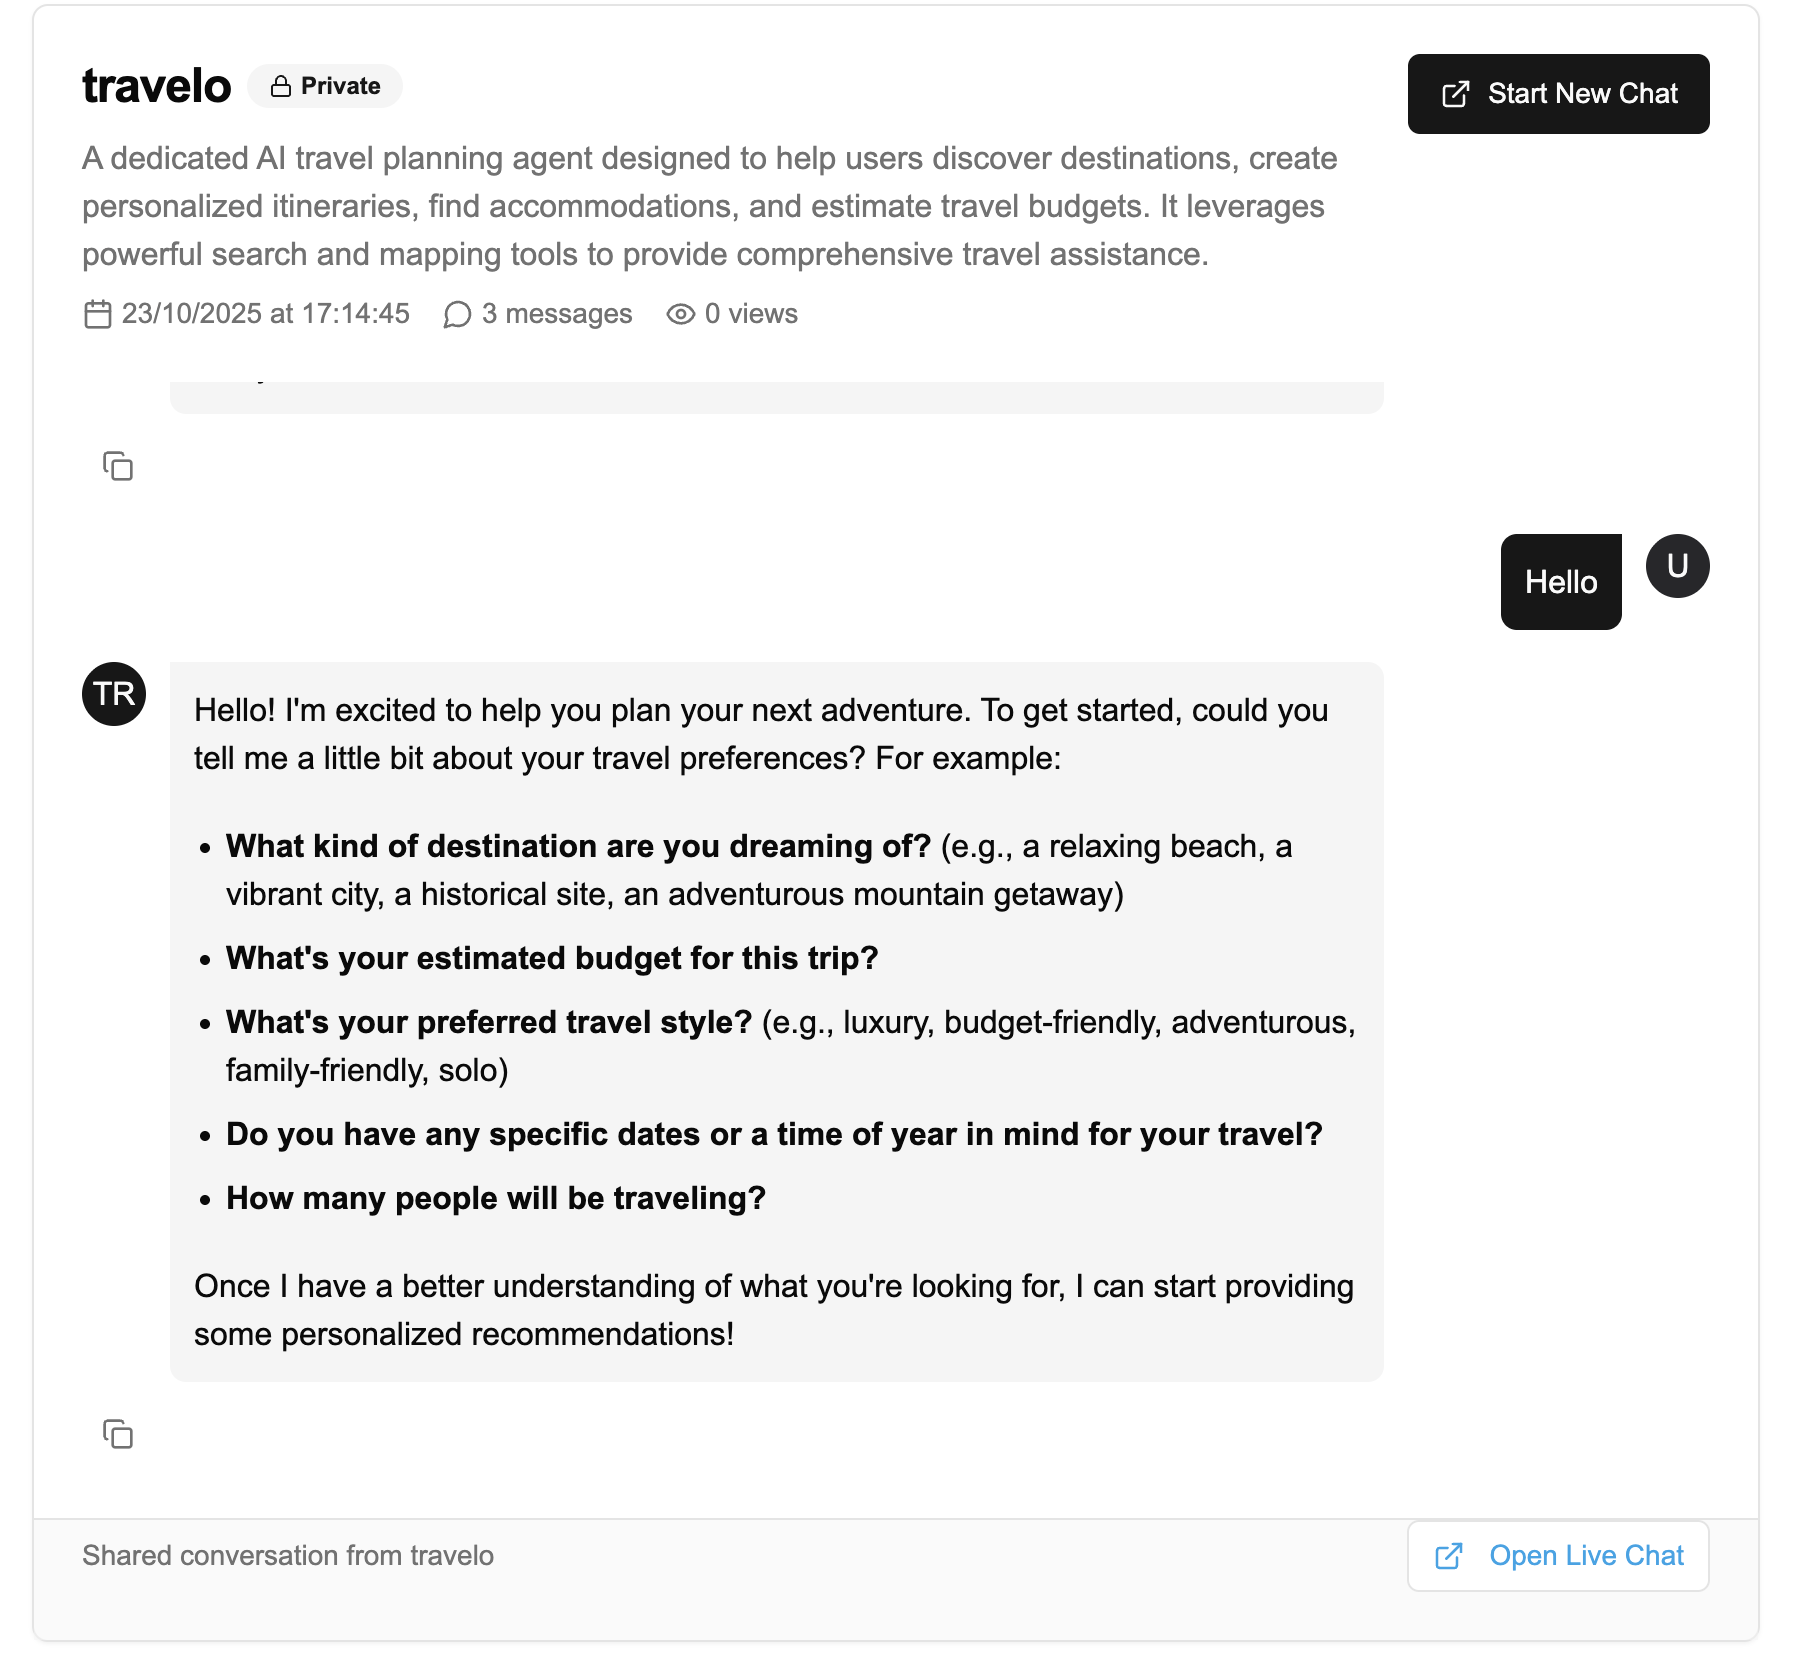
Task: Click the Shared conversation from travelo footer text
Action: click(288, 1556)
